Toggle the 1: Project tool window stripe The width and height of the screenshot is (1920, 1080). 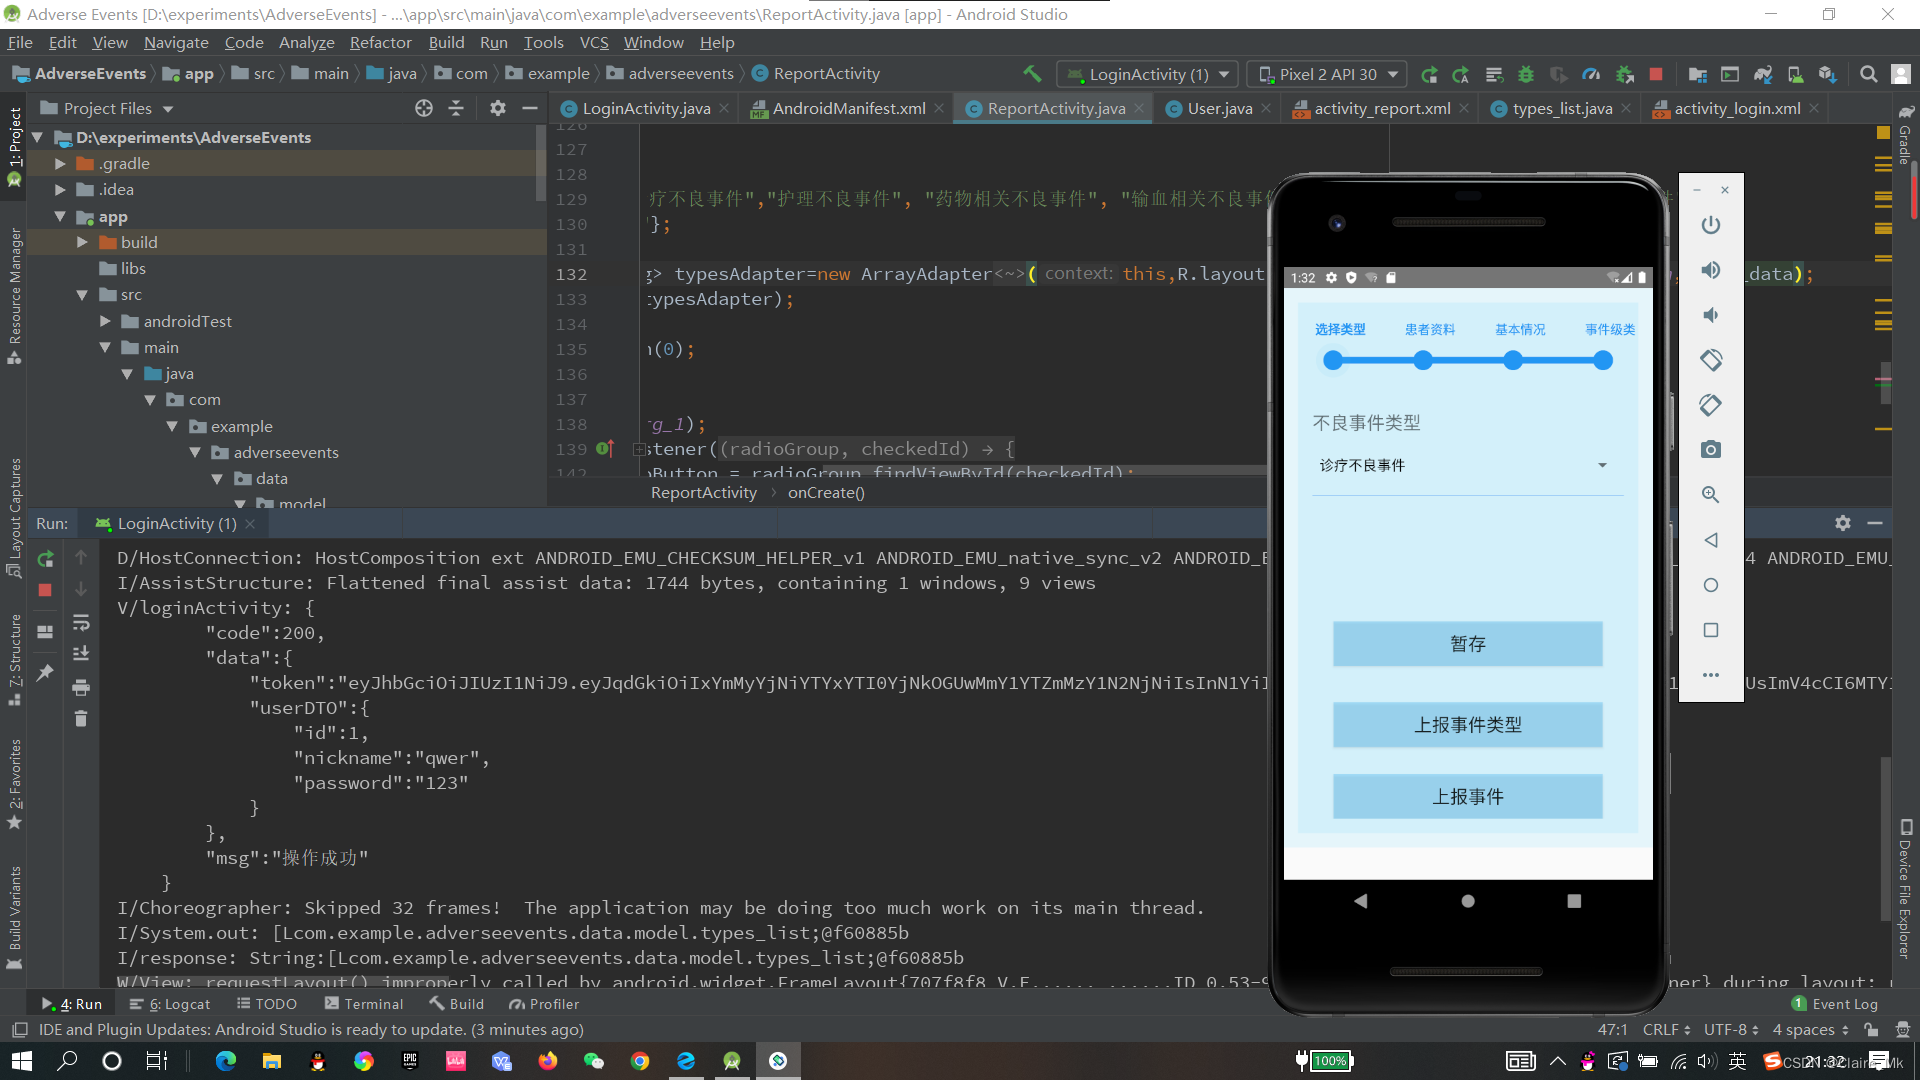pos(14,147)
